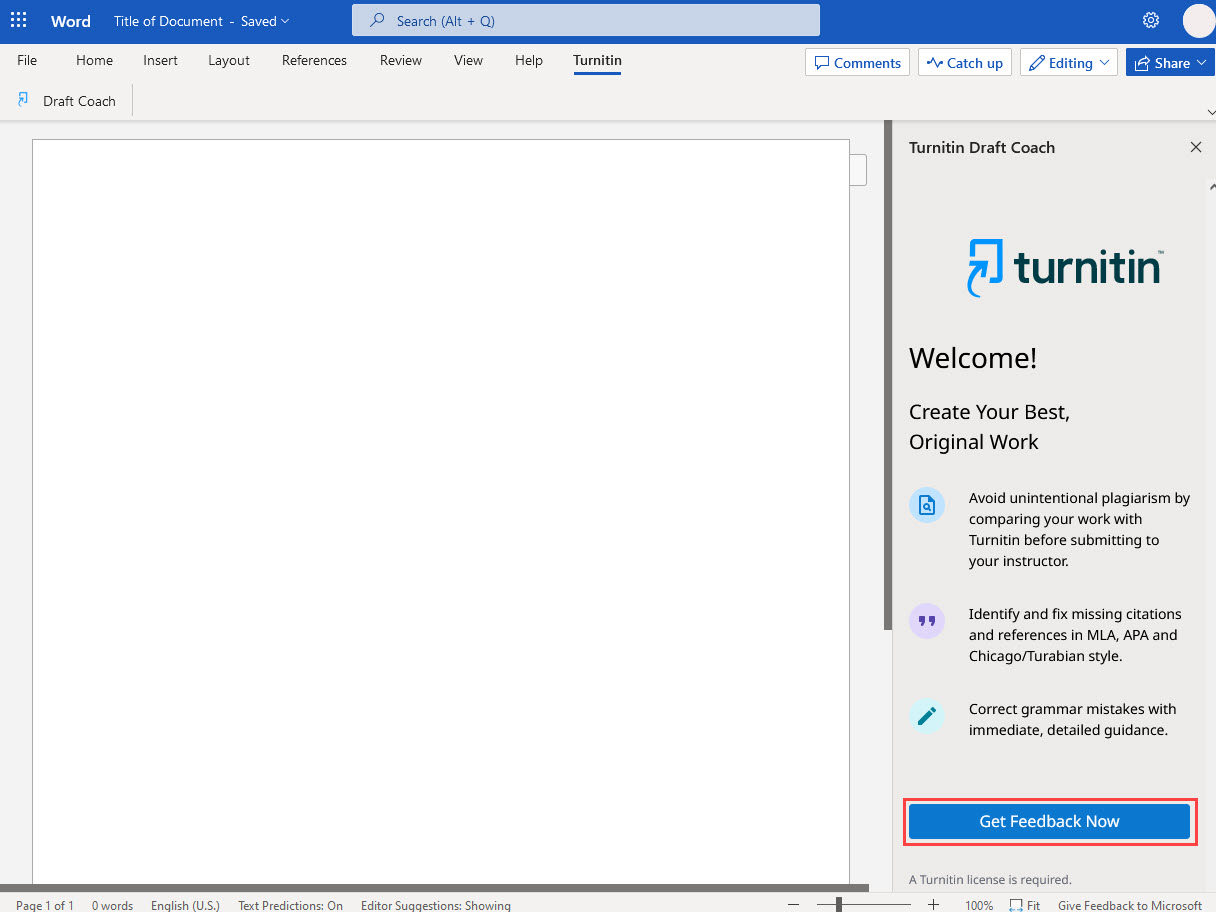Launch Draft Coach from the ribbon

(67, 101)
